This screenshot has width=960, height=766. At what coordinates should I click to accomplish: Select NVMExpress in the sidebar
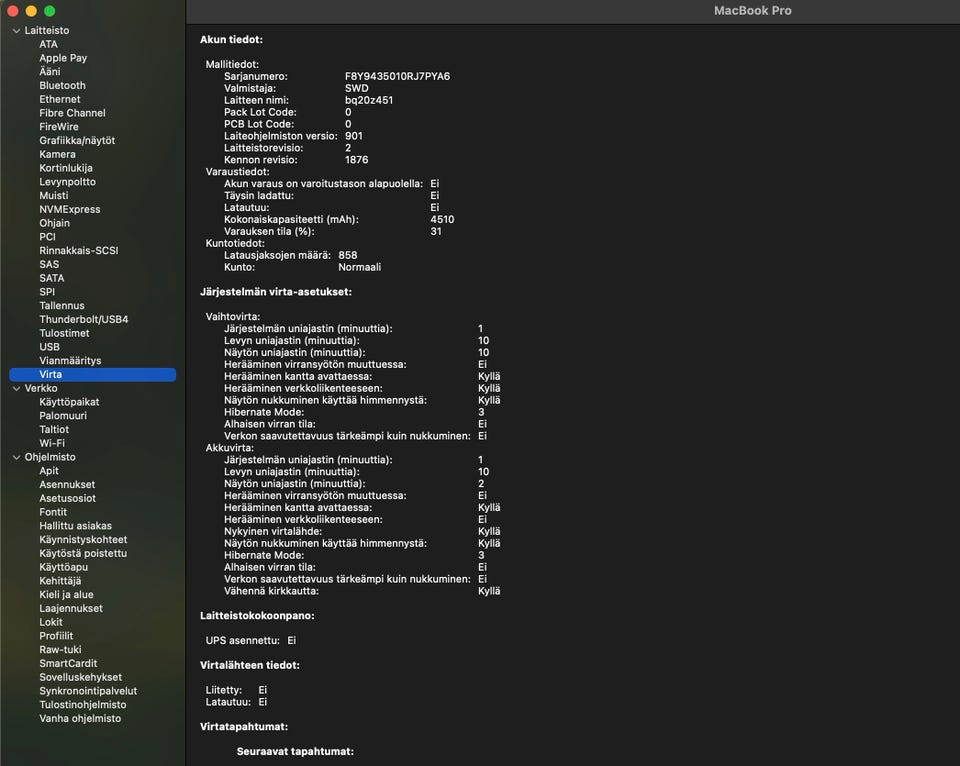[x=70, y=209]
